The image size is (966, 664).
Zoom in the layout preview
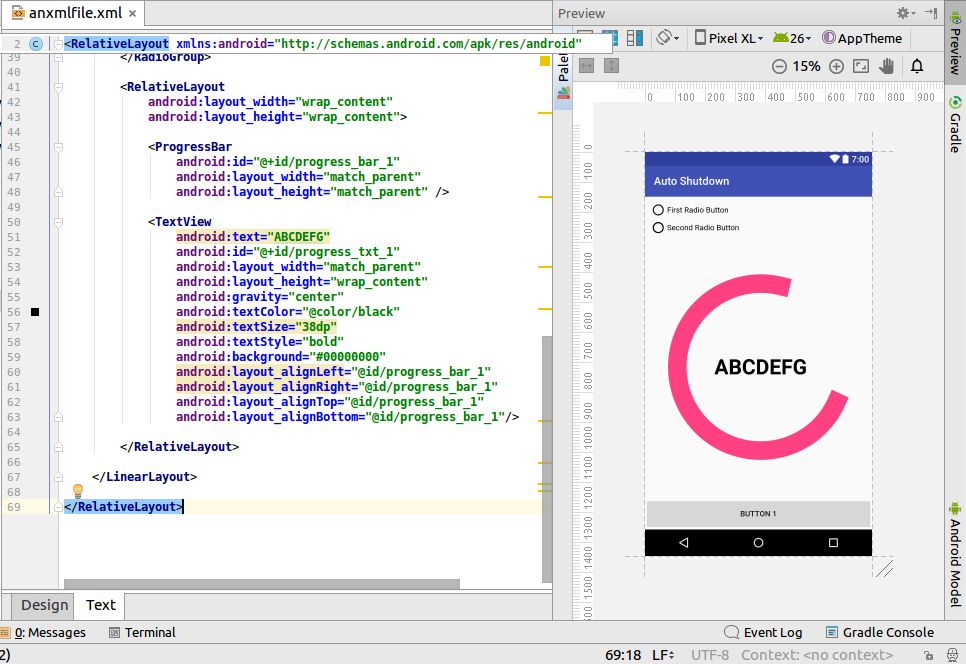tap(836, 67)
